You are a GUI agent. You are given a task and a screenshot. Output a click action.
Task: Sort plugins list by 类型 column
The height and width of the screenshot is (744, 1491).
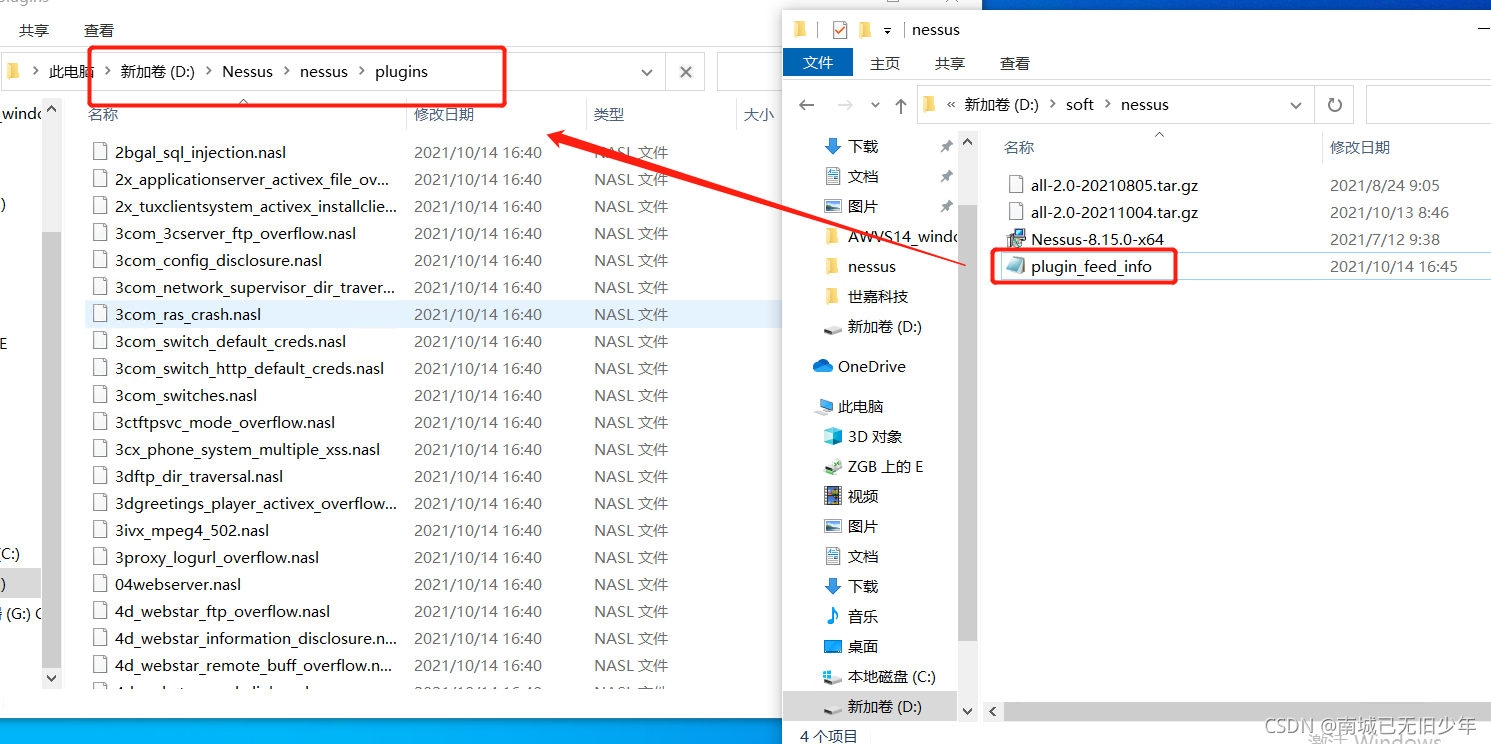tap(608, 114)
